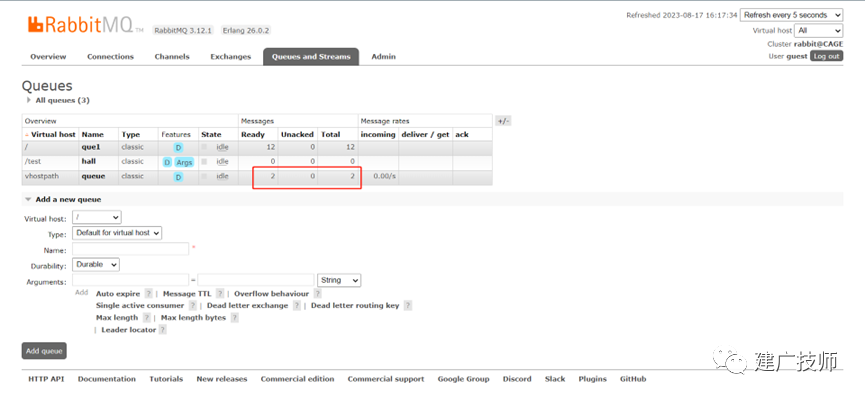The width and height of the screenshot is (865, 399).
Task: Switch to the Exchanges tab
Action: pyautogui.click(x=231, y=56)
